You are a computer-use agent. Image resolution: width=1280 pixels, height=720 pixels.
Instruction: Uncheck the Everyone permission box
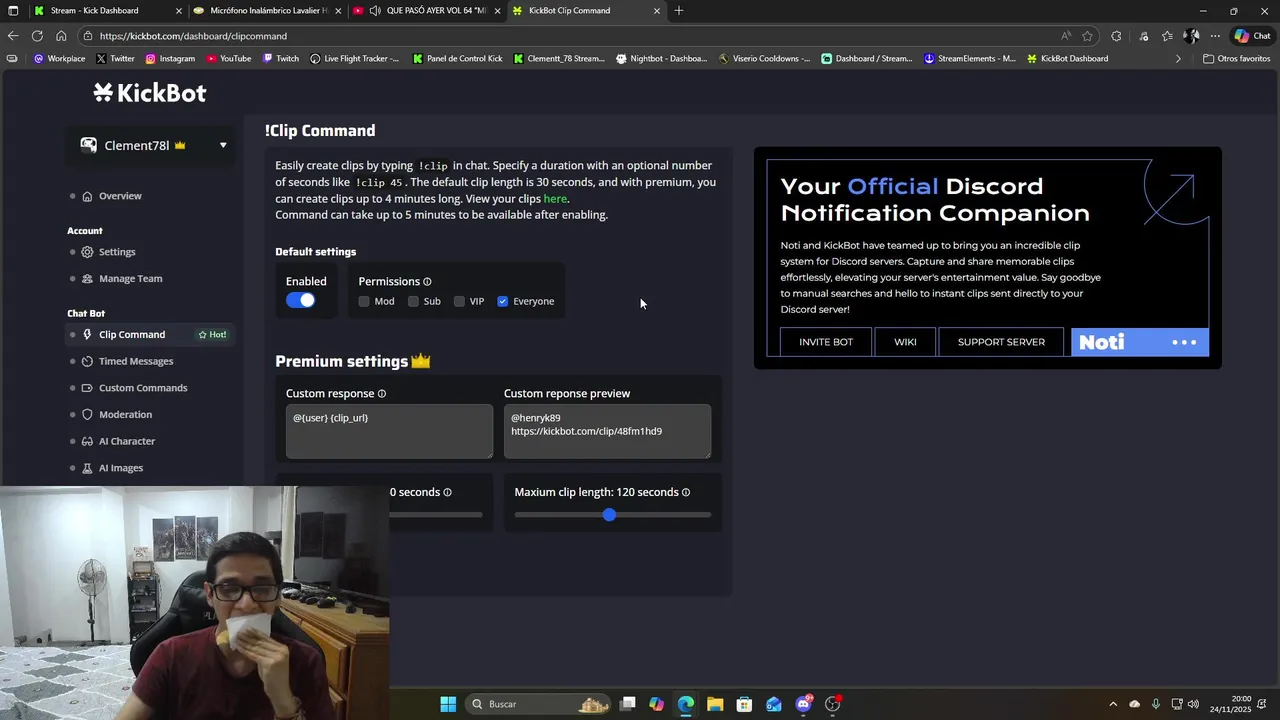(503, 301)
